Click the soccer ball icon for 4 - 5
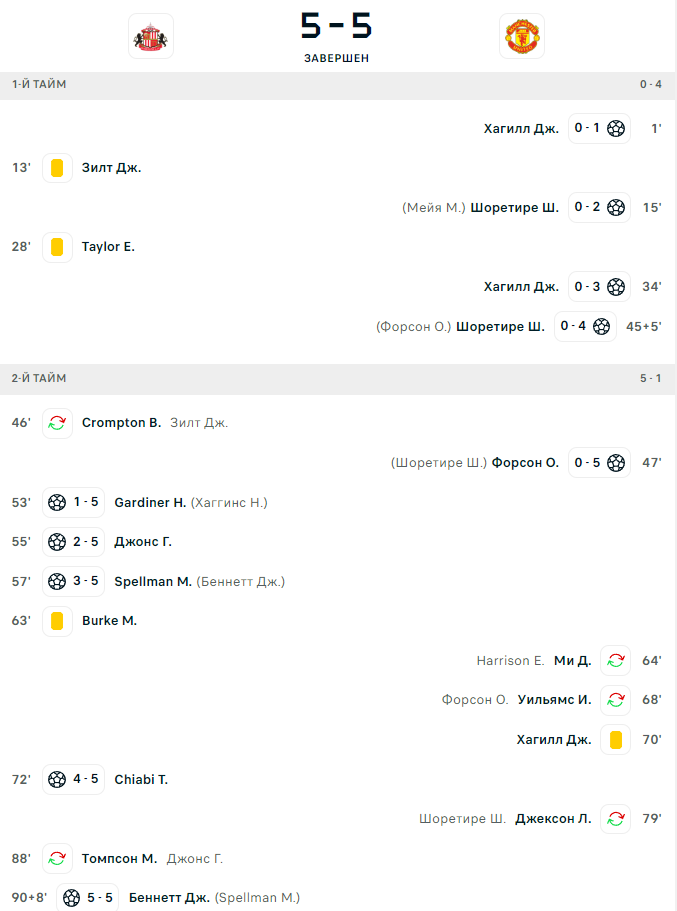677x911 pixels. 57,780
